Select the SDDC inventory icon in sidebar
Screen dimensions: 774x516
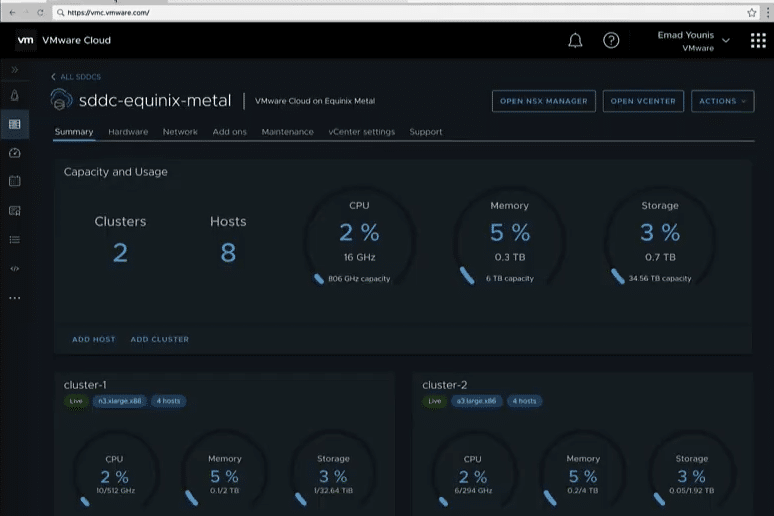click(x=15, y=124)
